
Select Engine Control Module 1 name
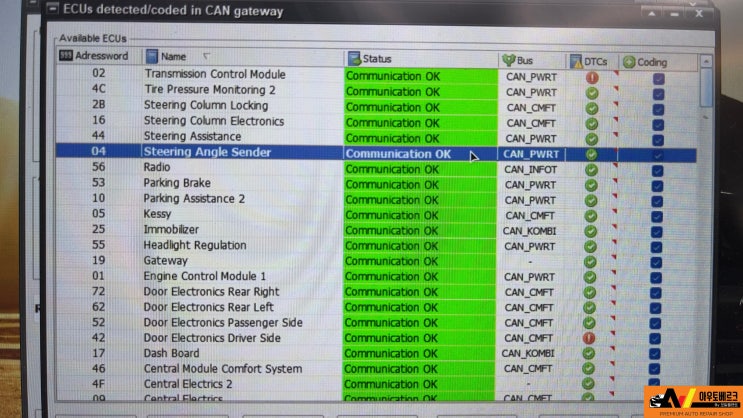(205, 276)
